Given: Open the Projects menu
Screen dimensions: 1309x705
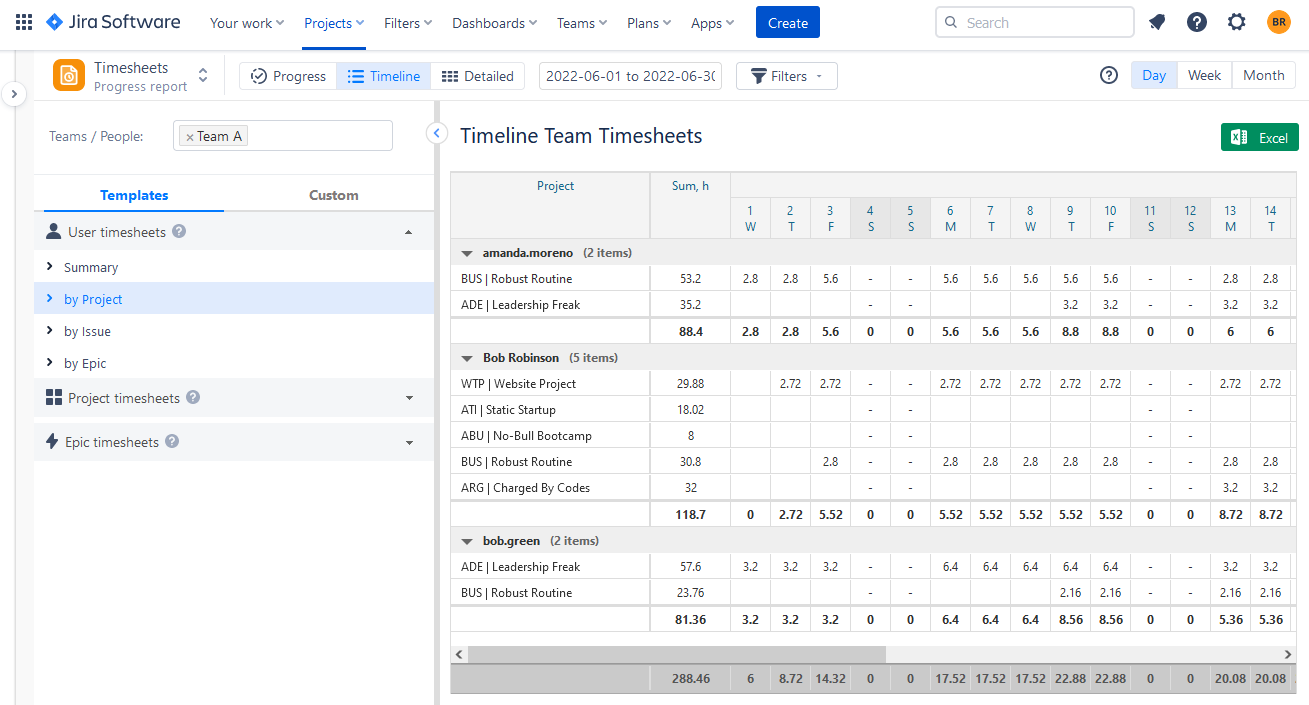Looking at the screenshot, I should pyautogui.click(x=333, y=22).
